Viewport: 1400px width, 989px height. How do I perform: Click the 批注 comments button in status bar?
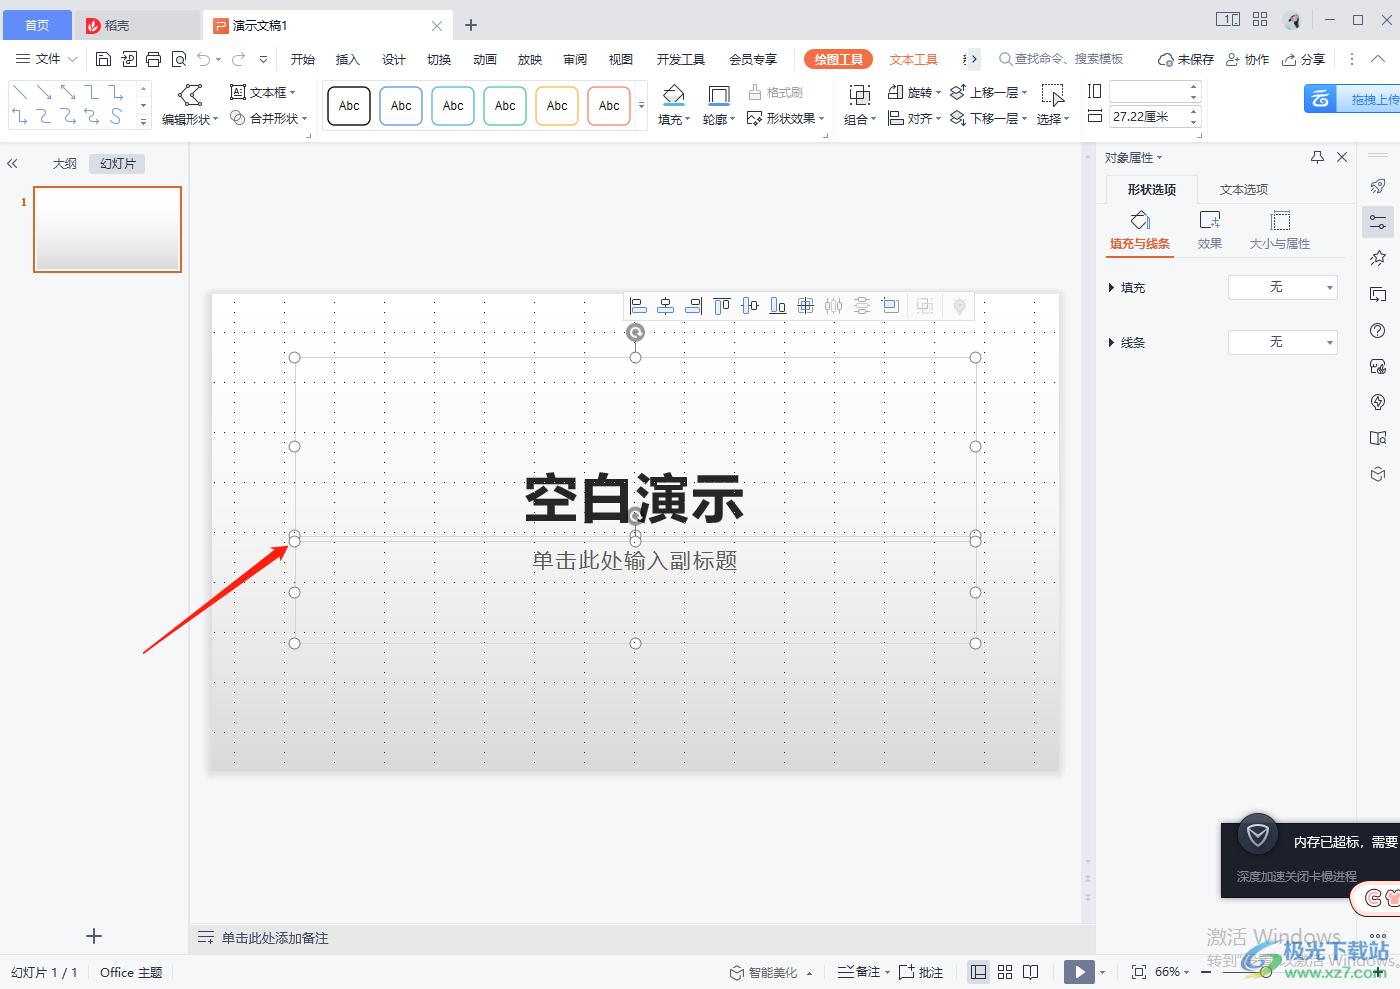tap(921, 972)
